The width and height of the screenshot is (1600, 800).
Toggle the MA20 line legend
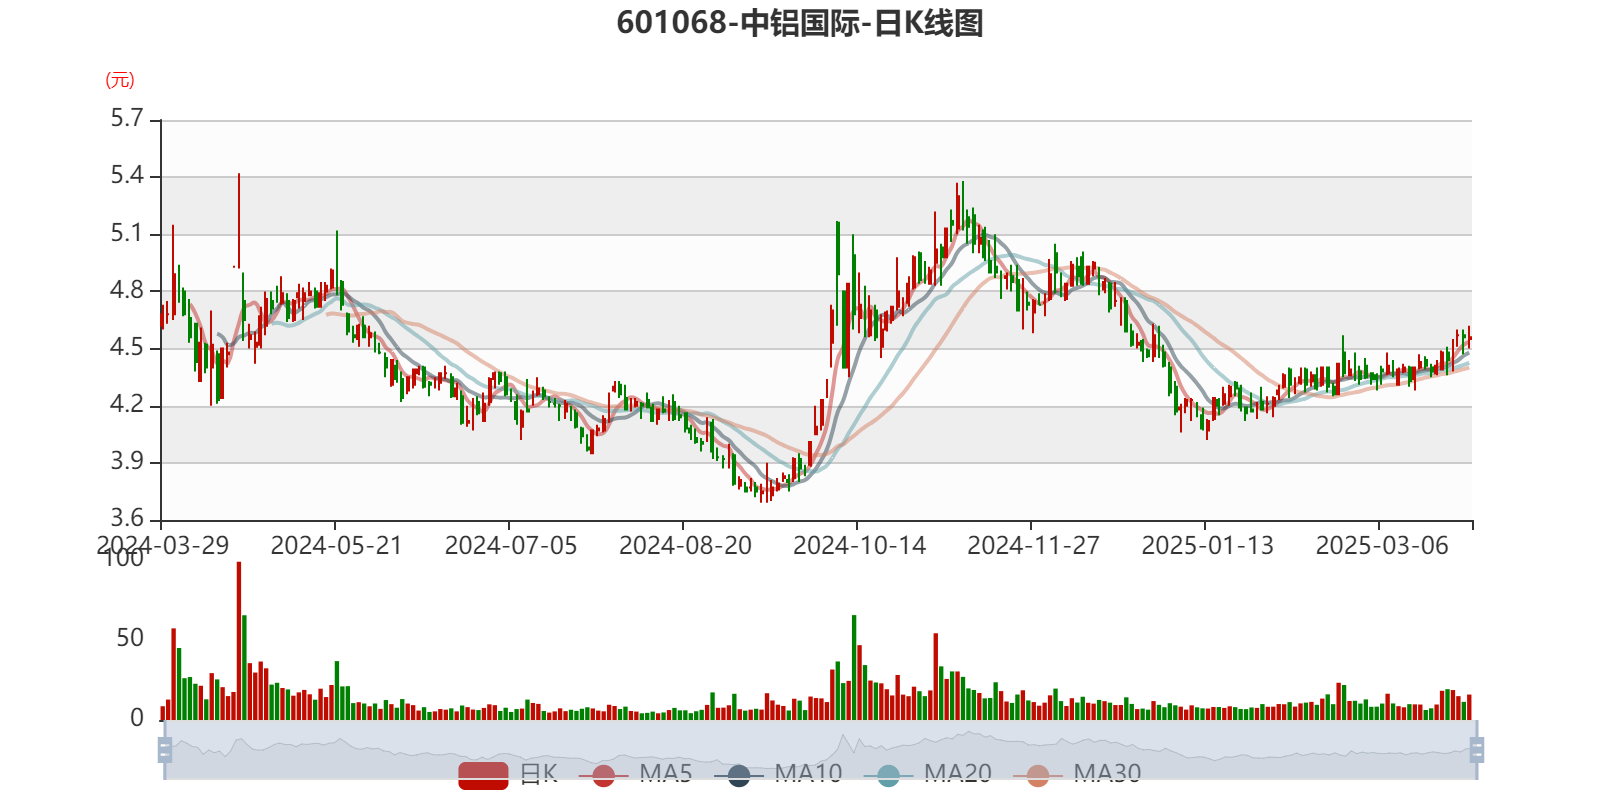928,774
